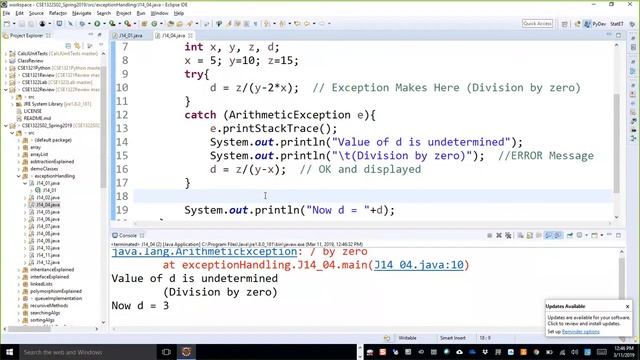Toggle Scroll Lock in Console toolbar
Viewport: 640px width, 360px height.
click(529, 236)
